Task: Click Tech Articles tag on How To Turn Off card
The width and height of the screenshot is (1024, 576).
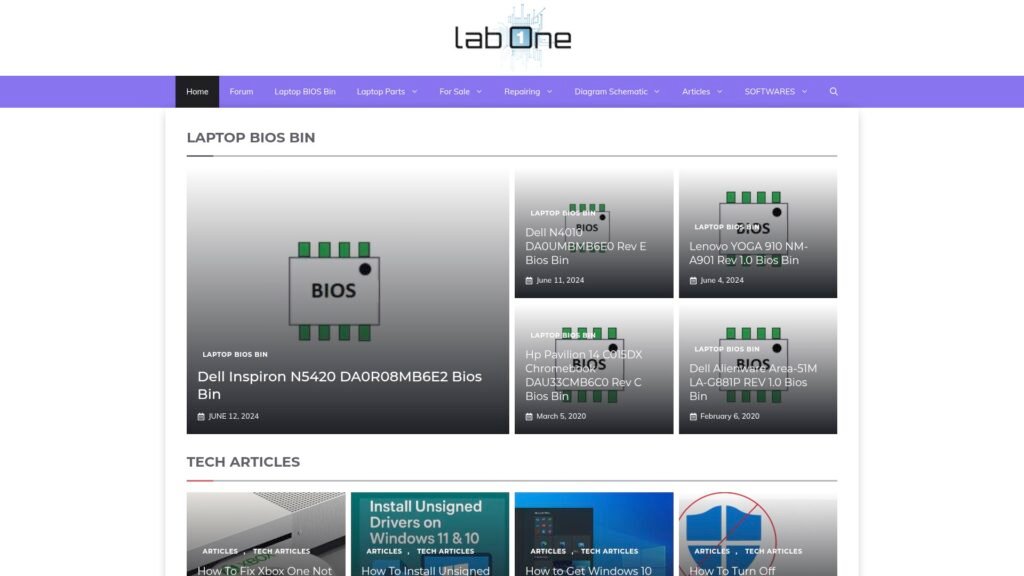Action: 773,551
